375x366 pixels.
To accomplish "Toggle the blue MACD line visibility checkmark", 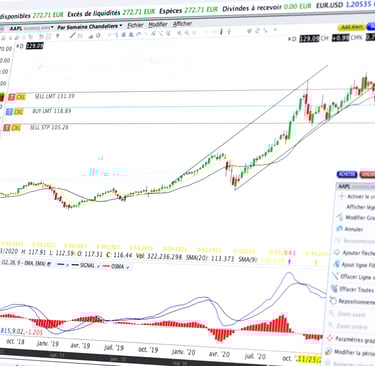I will pos(68,266).
